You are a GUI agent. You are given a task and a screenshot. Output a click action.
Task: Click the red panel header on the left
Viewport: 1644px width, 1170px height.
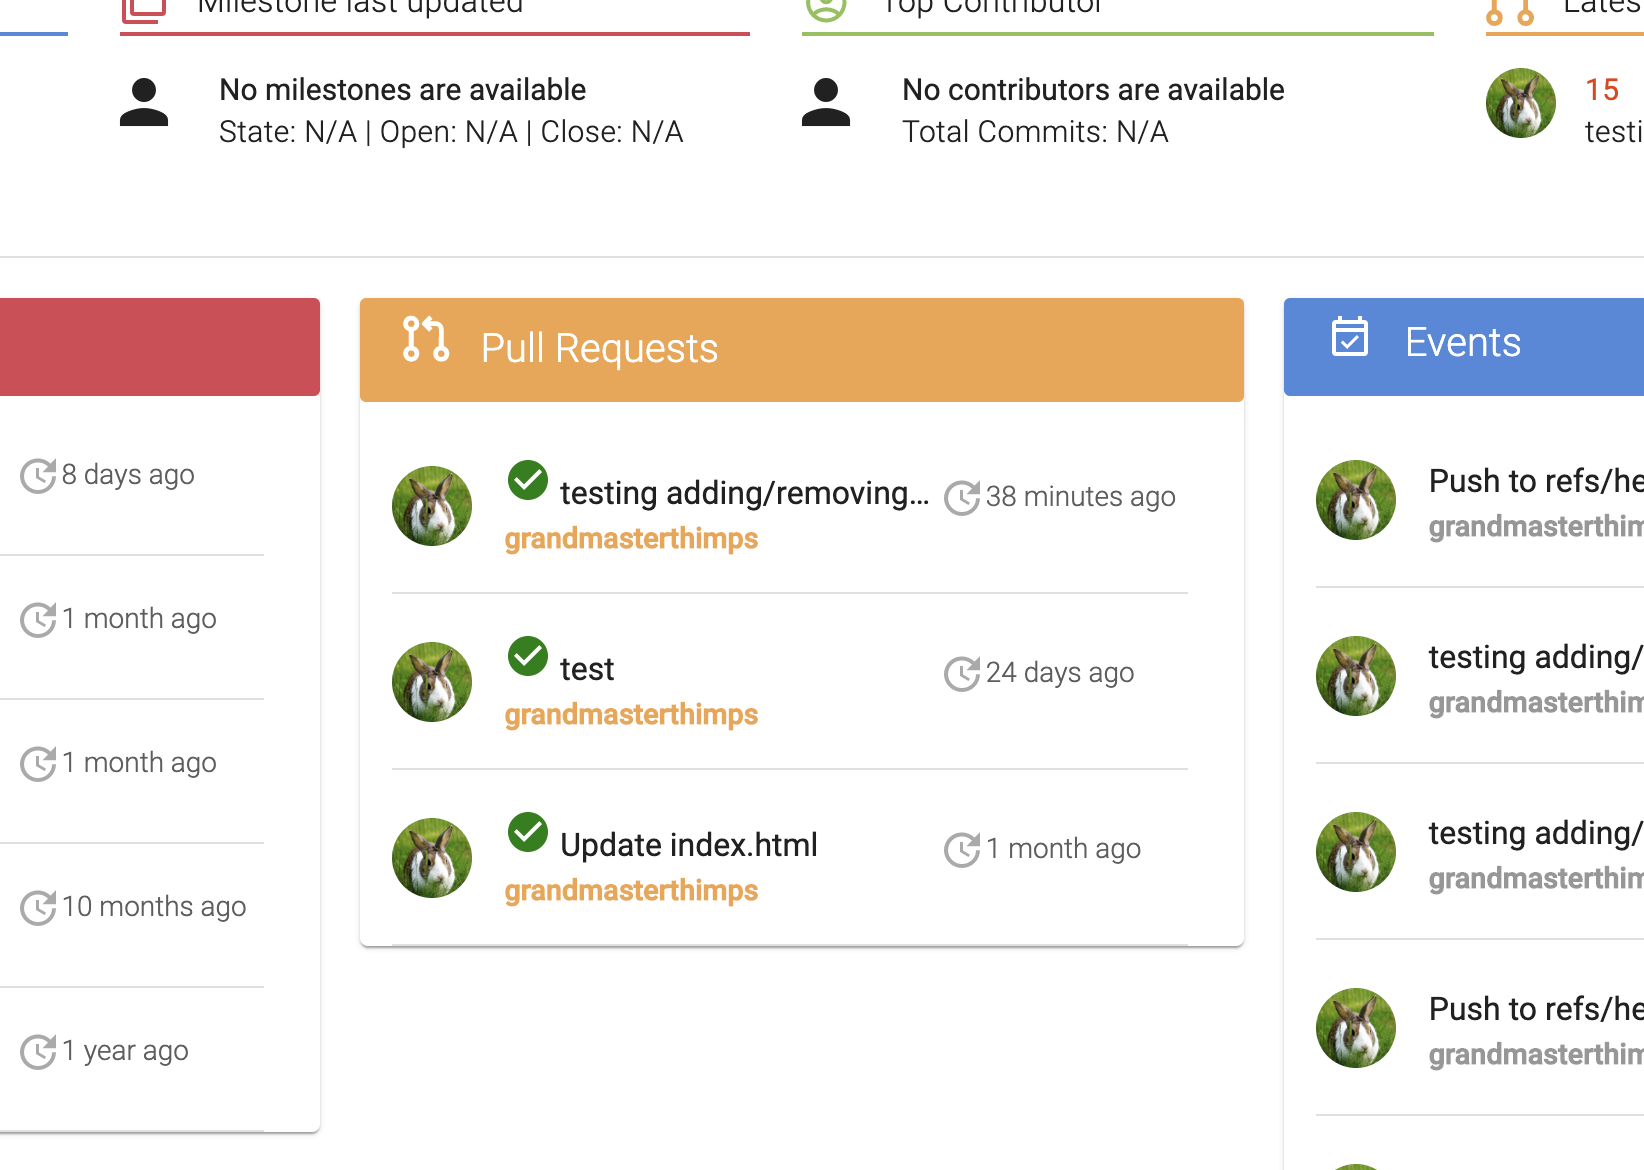click(x=160, y=347)
